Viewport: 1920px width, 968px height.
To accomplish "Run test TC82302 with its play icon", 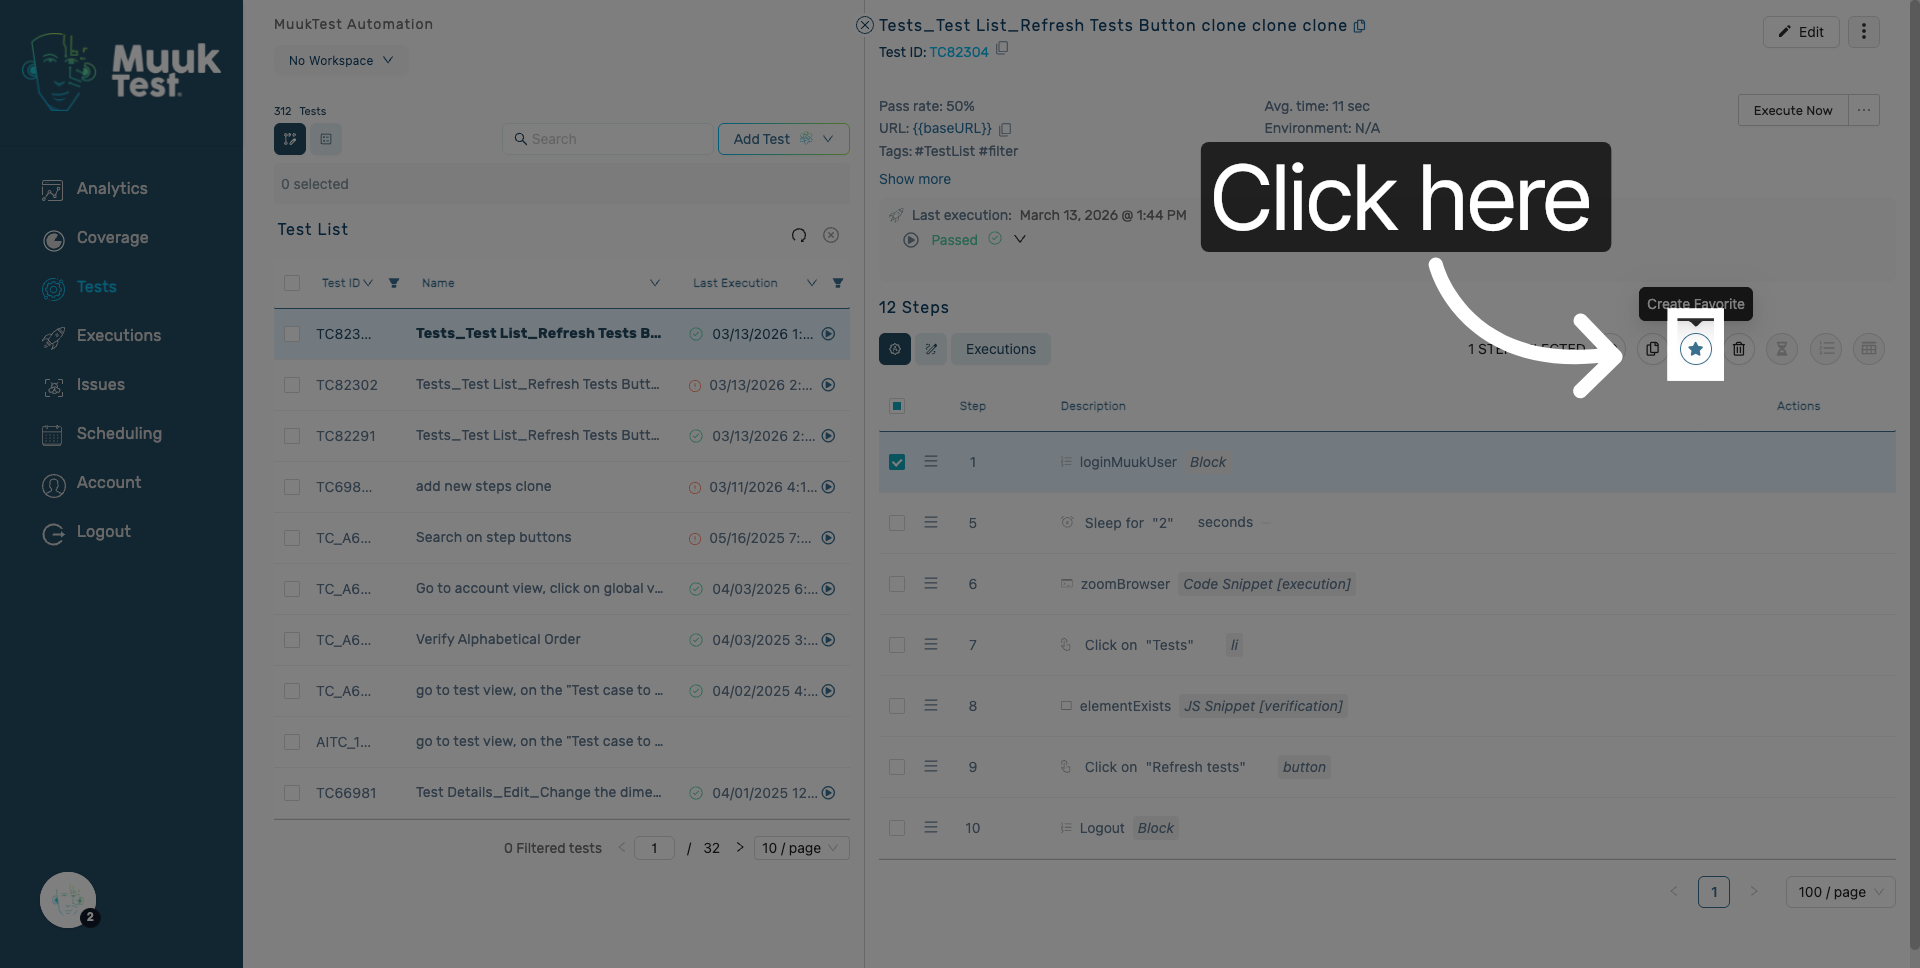I will [828, 385].
